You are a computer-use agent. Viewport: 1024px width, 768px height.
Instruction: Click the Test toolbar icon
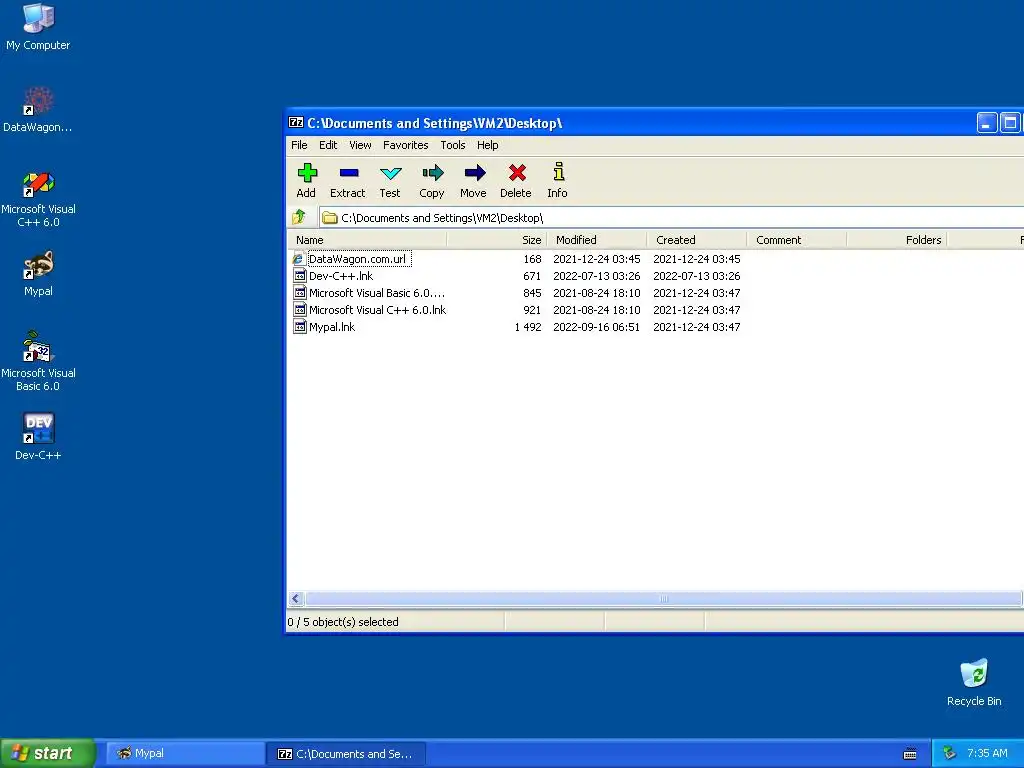click(390, 173)
